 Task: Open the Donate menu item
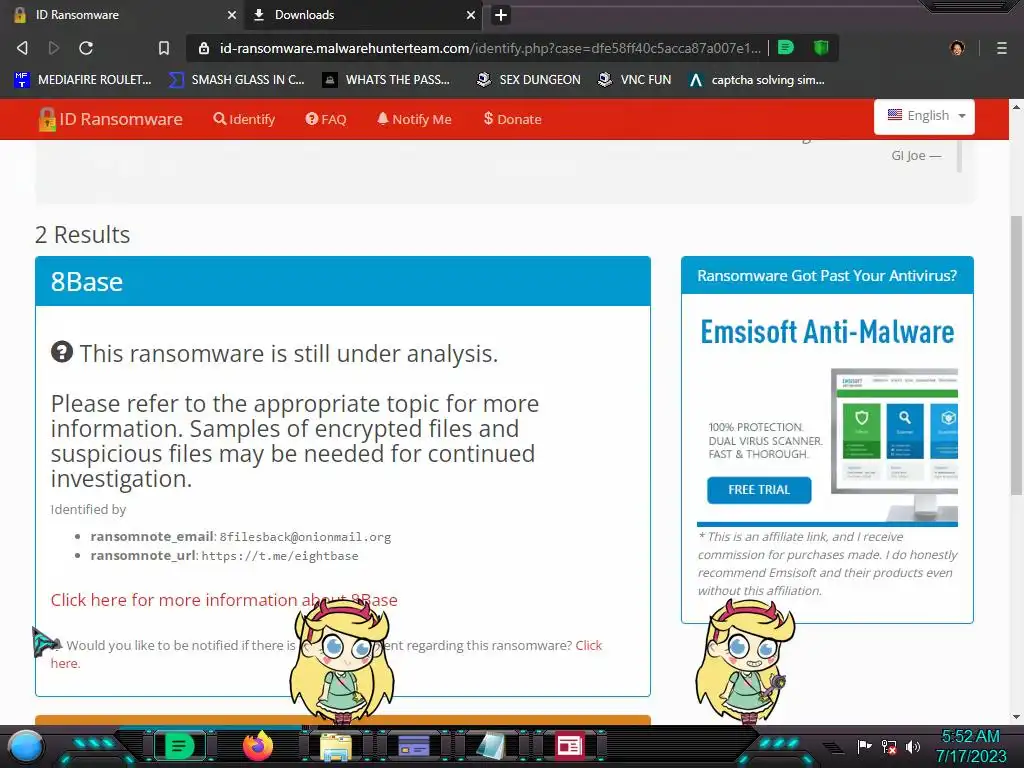click(513, 119)
